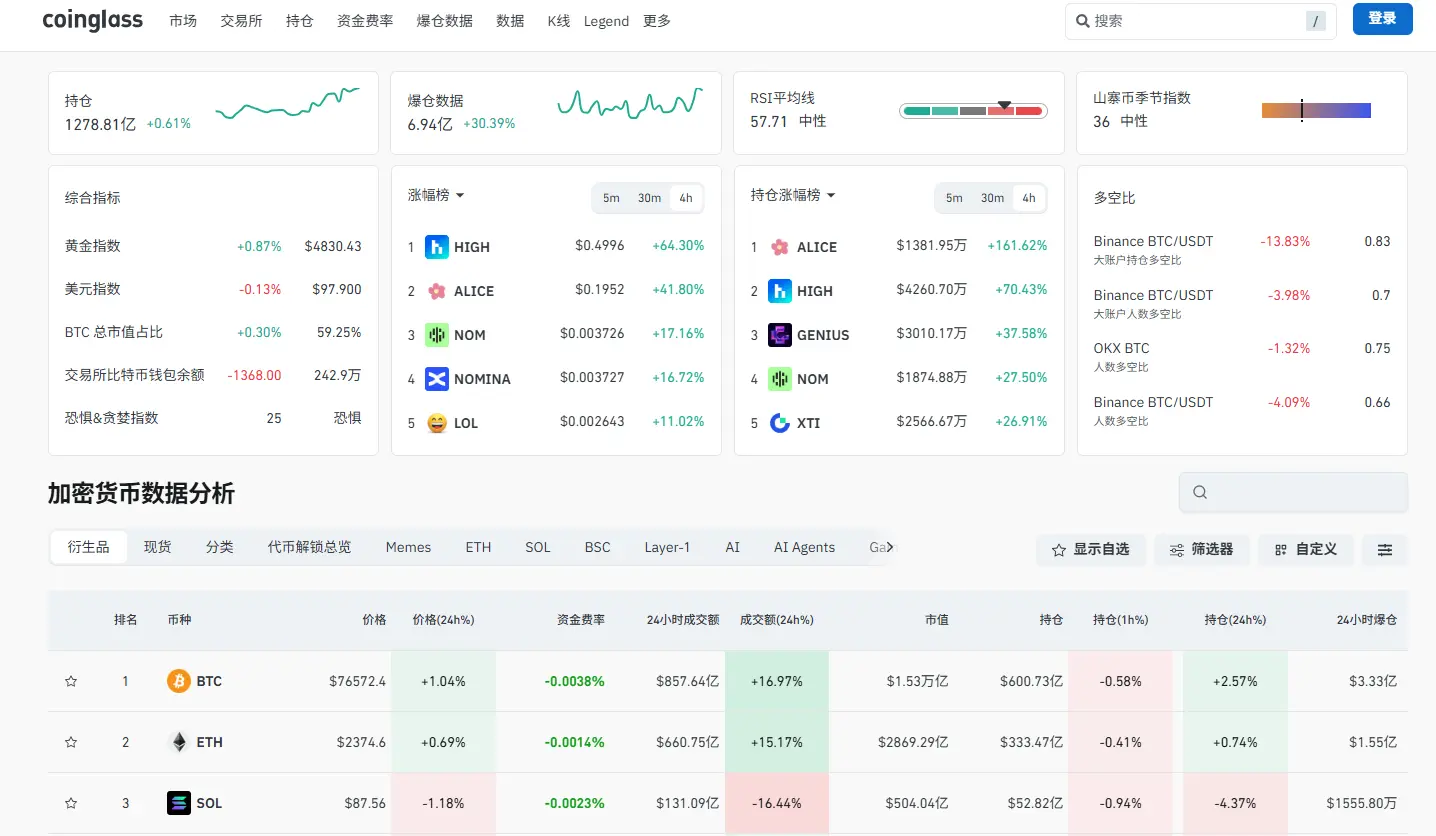Select 4h timeframe in 涨幅榜
The image size is (1436, 836).
point(686,198)
